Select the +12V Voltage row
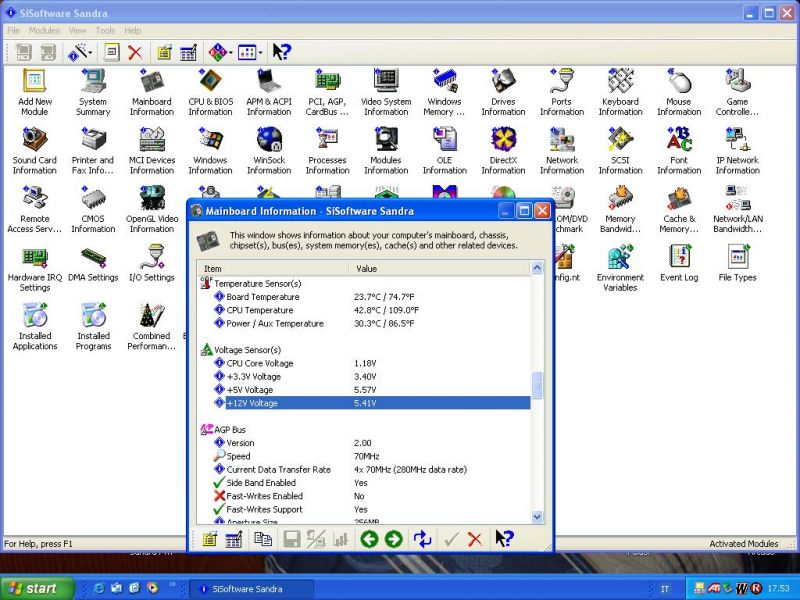The height and width of the screenshot is (600, 800). [x=371, y=403]
